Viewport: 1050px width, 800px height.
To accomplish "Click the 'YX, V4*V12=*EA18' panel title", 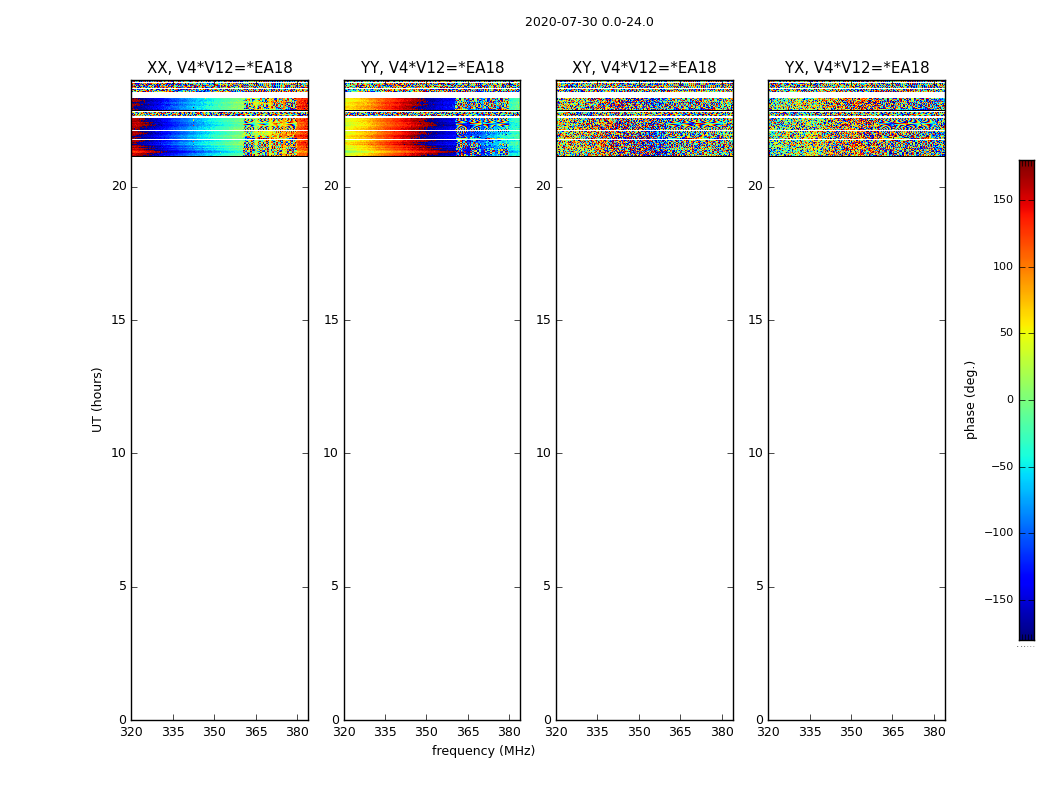I will [x=856, y=68].
